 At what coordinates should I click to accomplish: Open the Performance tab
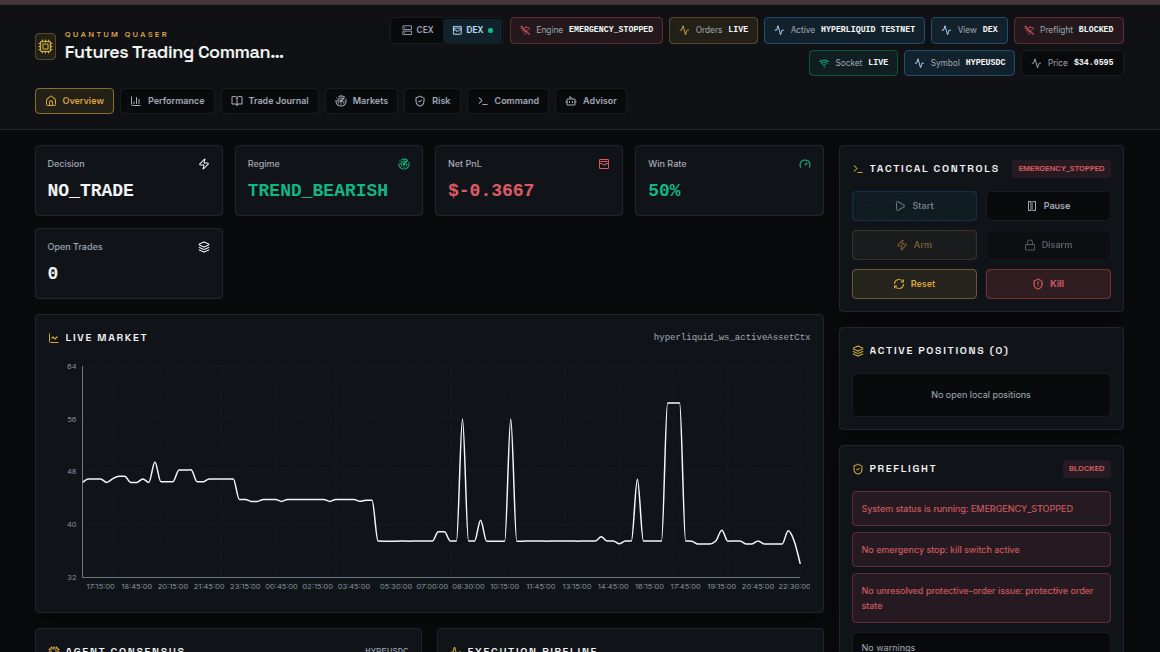point(167,101)
